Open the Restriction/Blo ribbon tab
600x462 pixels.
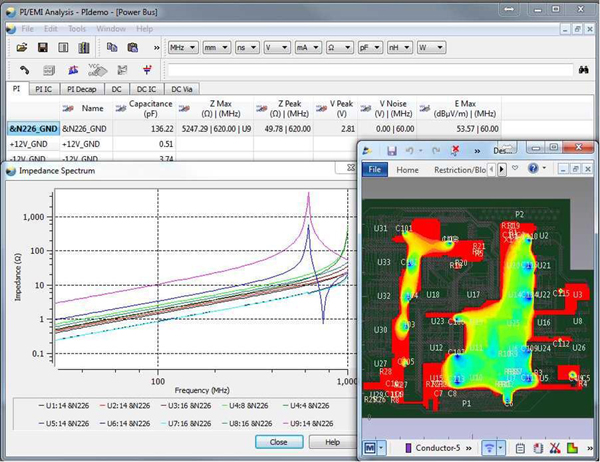coord(459,170)
